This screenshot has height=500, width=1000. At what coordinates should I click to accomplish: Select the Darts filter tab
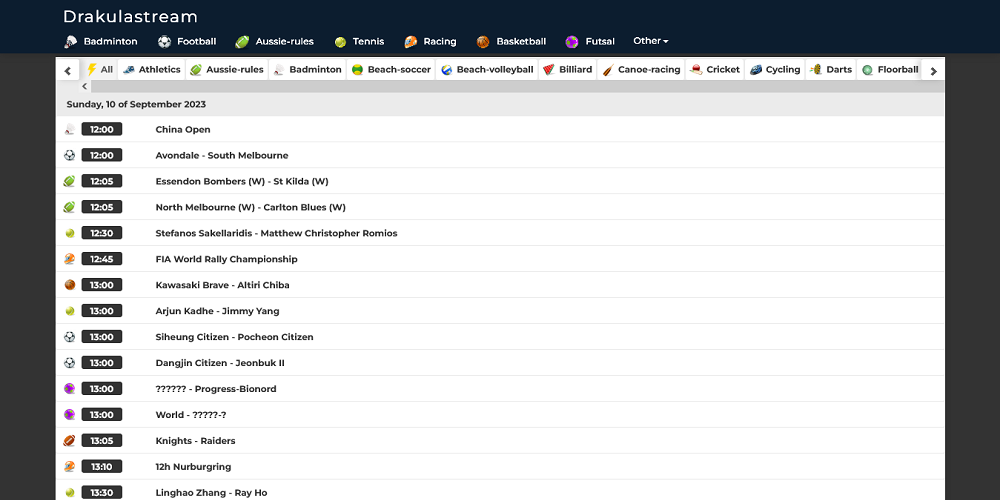pos(831,70)
